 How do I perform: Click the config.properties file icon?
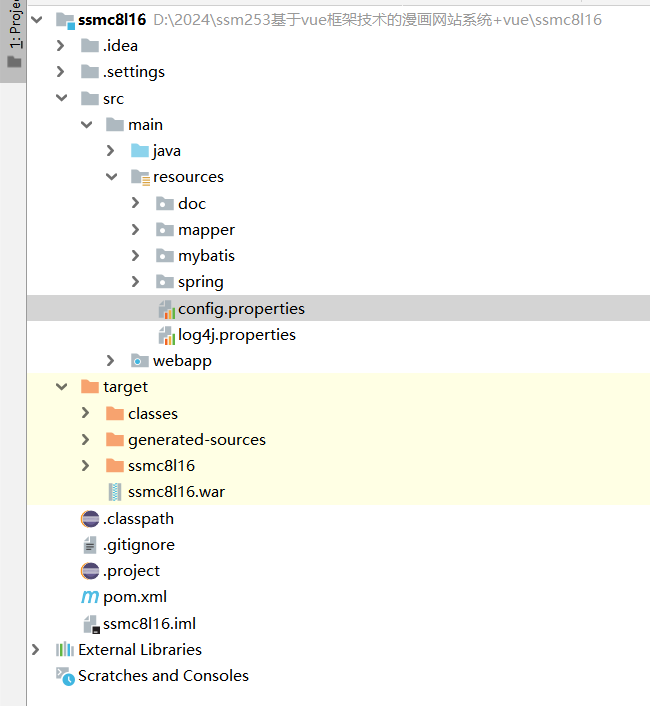166,309
